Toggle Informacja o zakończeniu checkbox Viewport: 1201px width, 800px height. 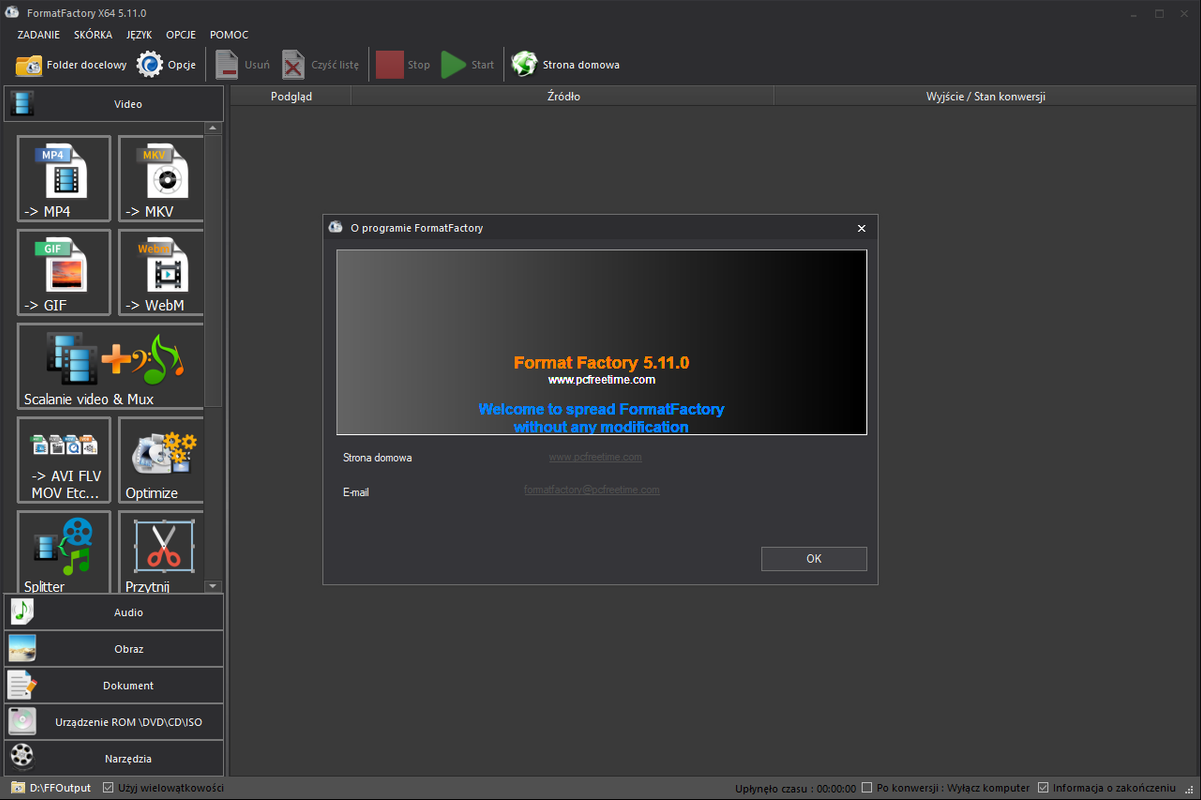1043,788
